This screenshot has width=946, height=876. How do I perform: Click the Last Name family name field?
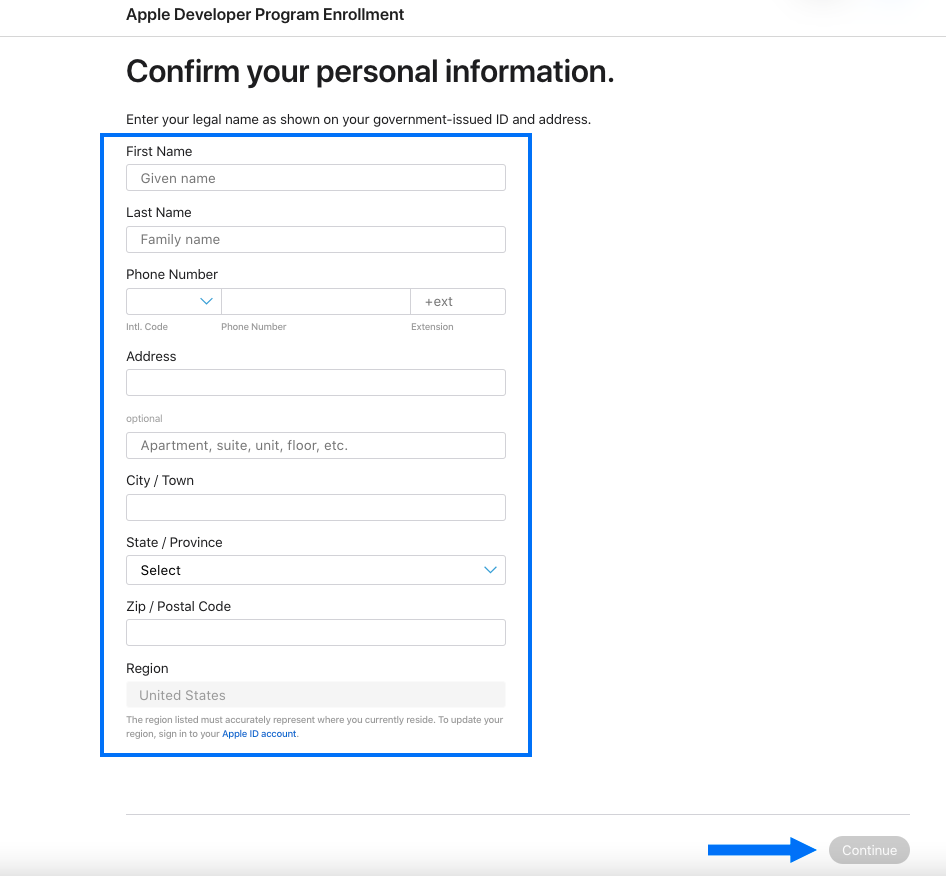[315, 240]
